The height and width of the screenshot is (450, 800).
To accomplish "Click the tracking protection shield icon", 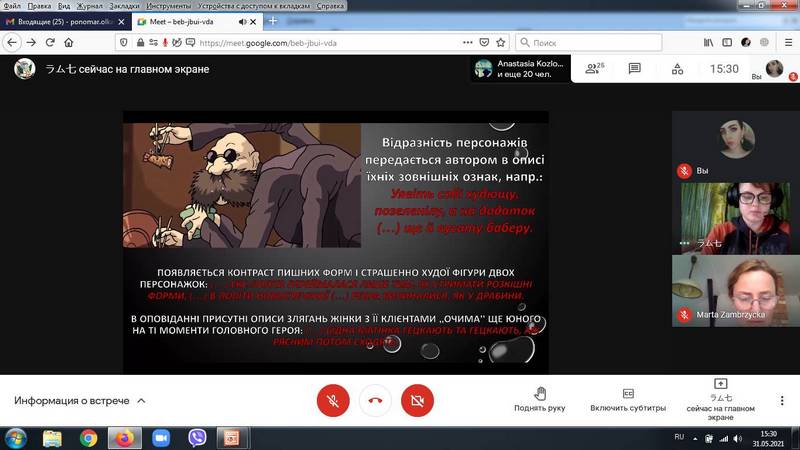I will pos(123,43).
